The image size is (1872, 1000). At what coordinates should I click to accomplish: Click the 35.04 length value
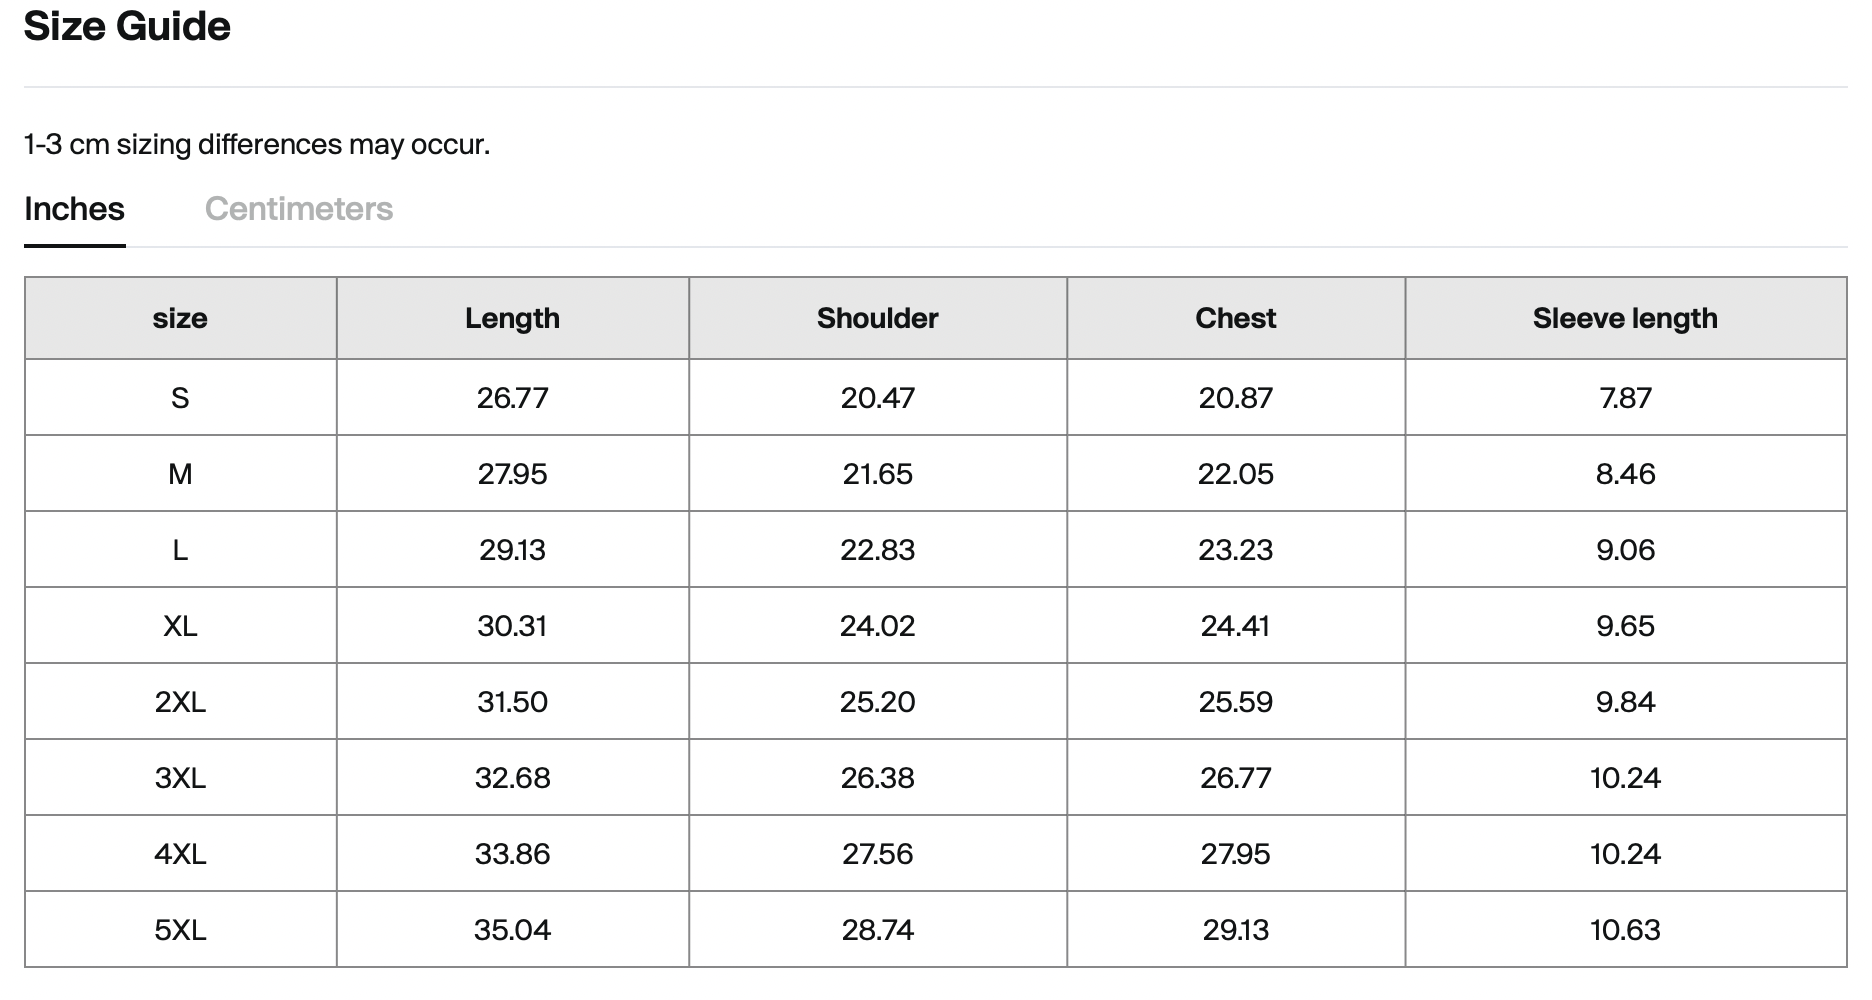(513, 930)
